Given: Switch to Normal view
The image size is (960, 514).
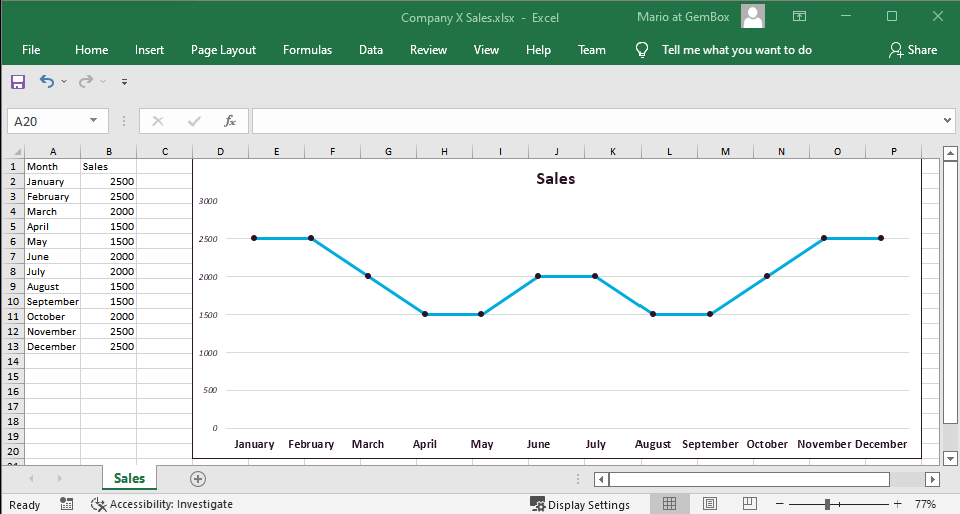Looking at the screenshot, I should point(670,504).
